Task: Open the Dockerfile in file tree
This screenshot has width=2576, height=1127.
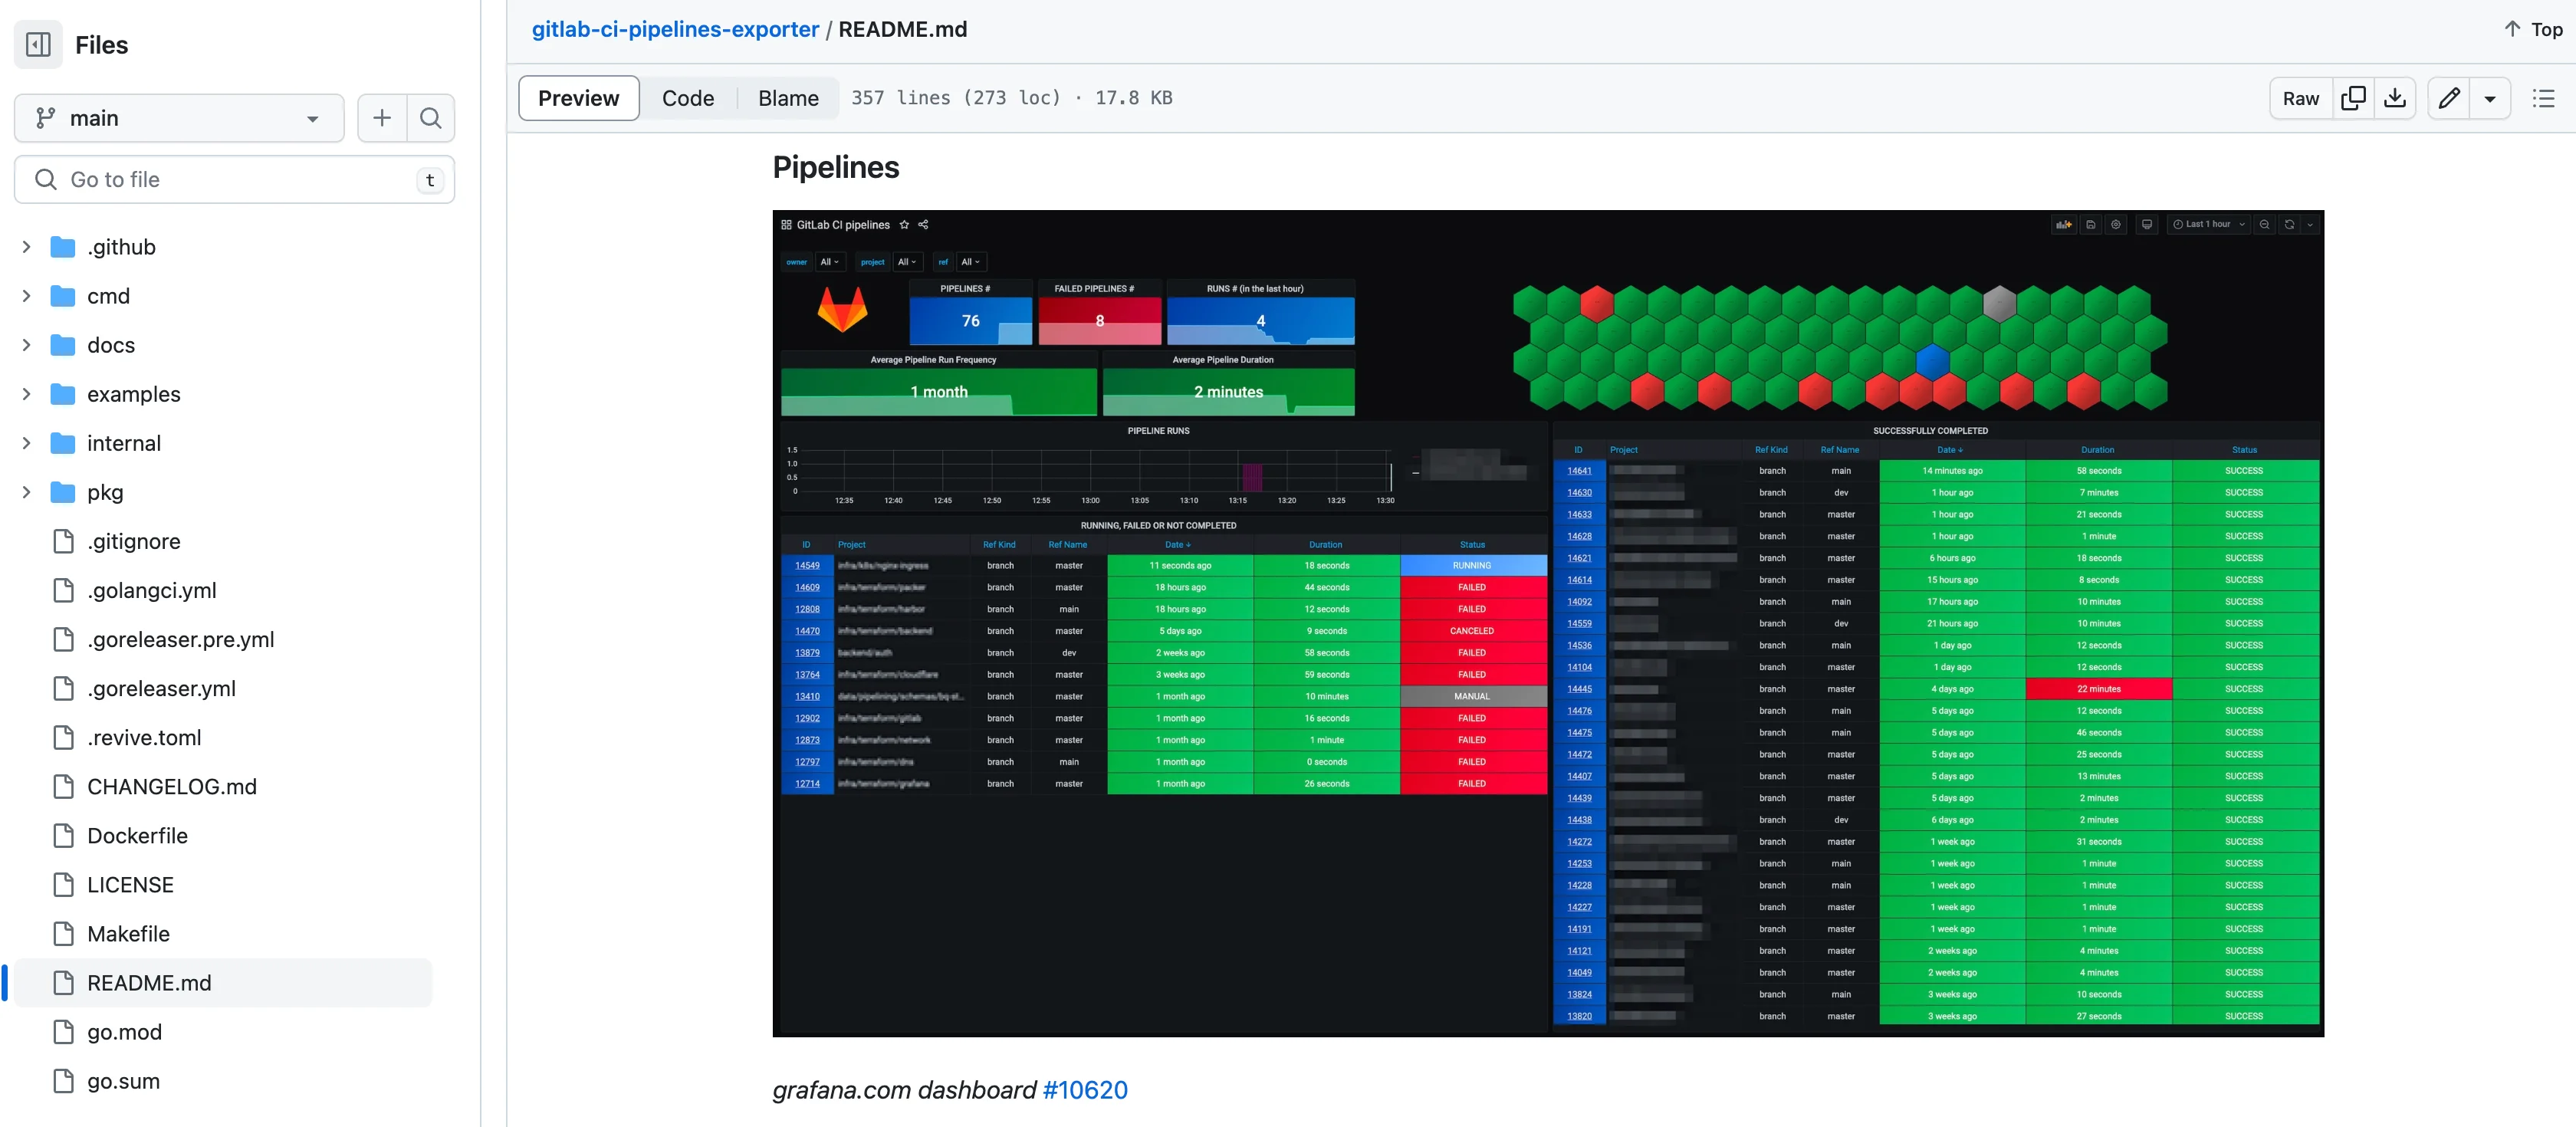Action: (137, 836)
